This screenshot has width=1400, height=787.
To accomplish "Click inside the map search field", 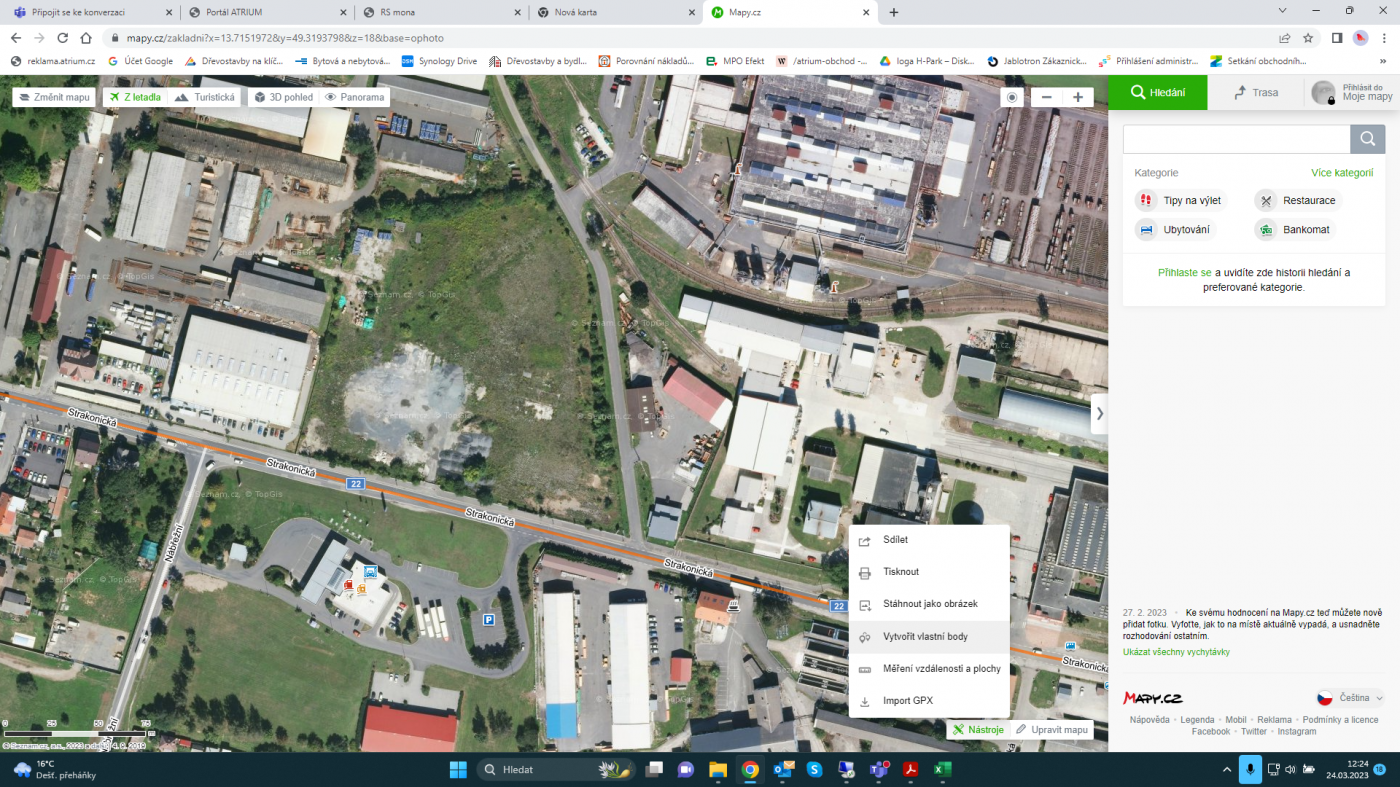I will (x=1236, y=139).
